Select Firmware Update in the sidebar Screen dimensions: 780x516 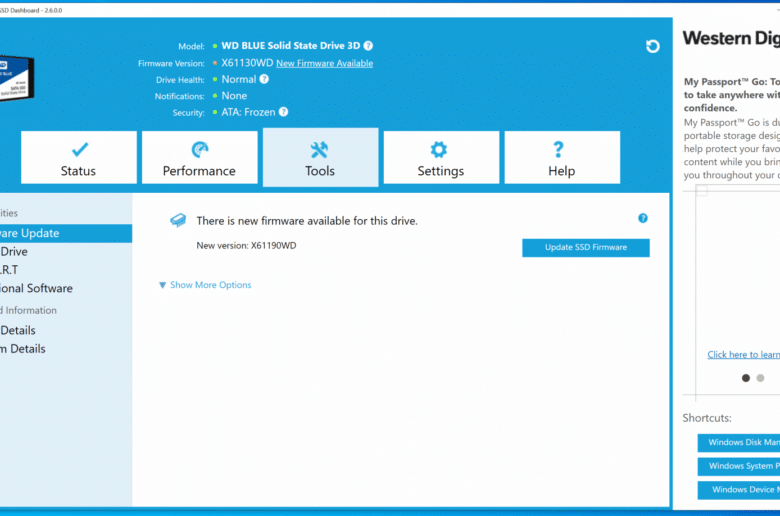(x=66, y=233)
